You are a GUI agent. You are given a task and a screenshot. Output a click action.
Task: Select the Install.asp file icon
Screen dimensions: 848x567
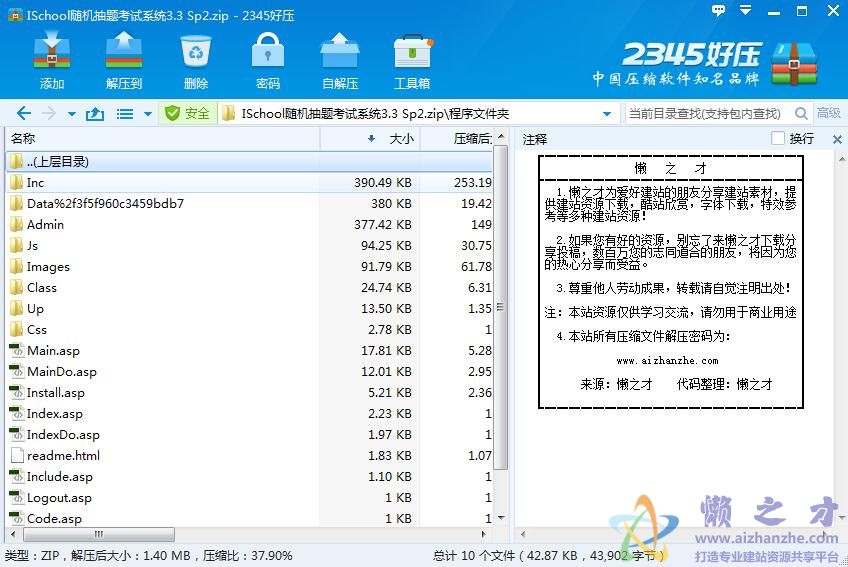coord(17,392)
